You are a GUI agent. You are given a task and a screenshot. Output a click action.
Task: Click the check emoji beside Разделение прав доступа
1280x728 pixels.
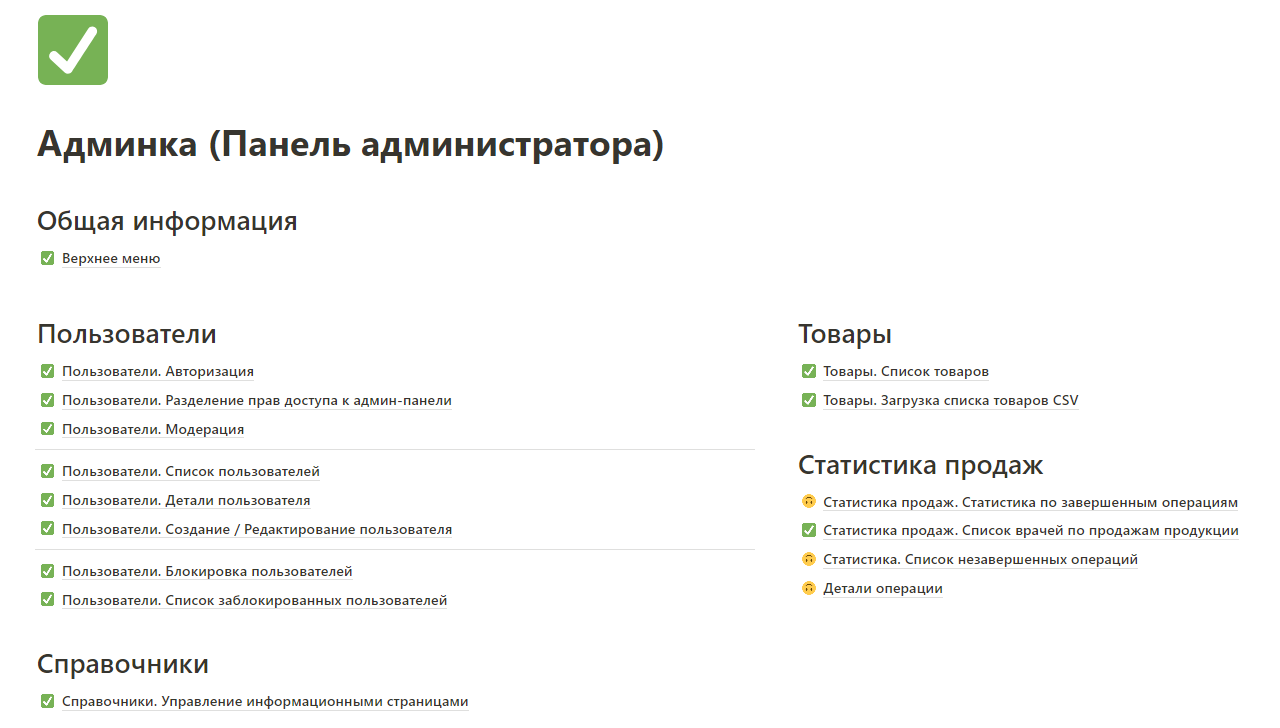pyautogui.click(x=47, y=400)
